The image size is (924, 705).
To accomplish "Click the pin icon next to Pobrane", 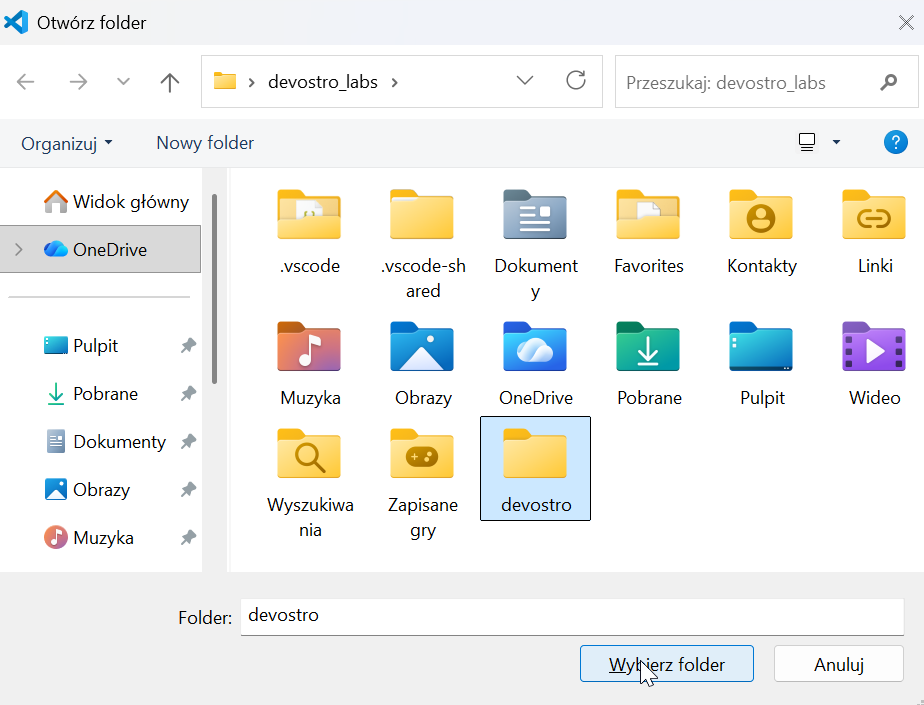I will pyautogui.click(x=188, y=393).
